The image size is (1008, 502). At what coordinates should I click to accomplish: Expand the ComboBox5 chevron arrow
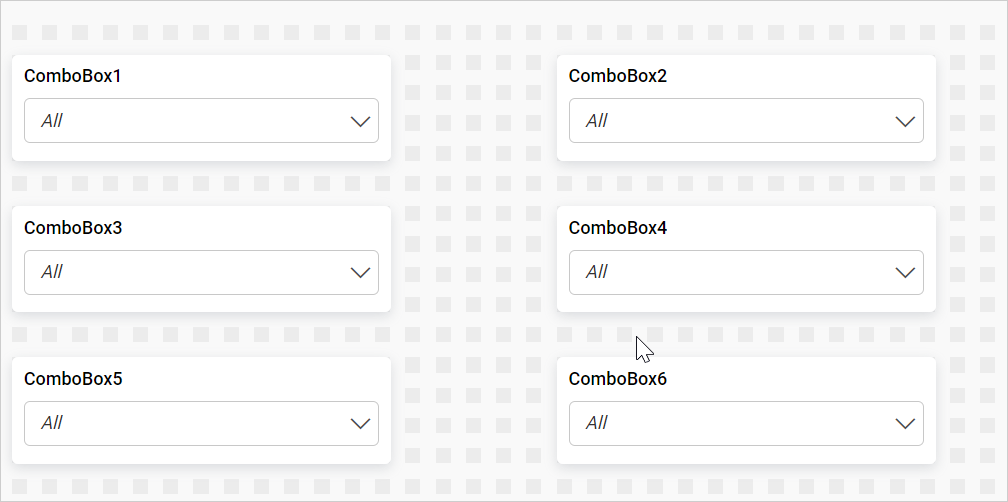pyautogui.click(x=361, y=424)
